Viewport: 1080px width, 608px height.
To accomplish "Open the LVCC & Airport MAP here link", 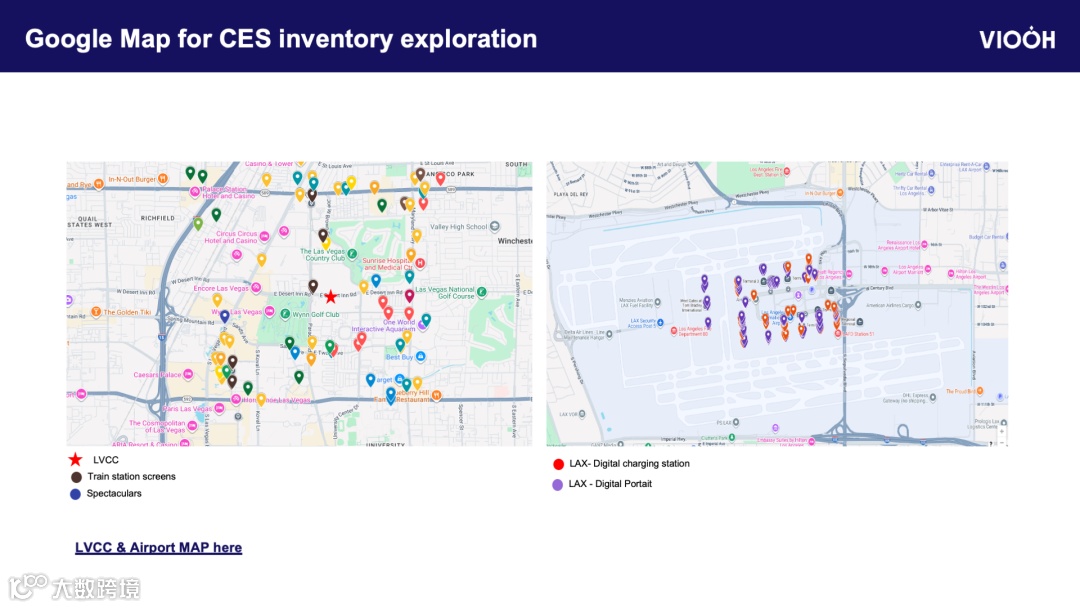I will tap(158, 547).
